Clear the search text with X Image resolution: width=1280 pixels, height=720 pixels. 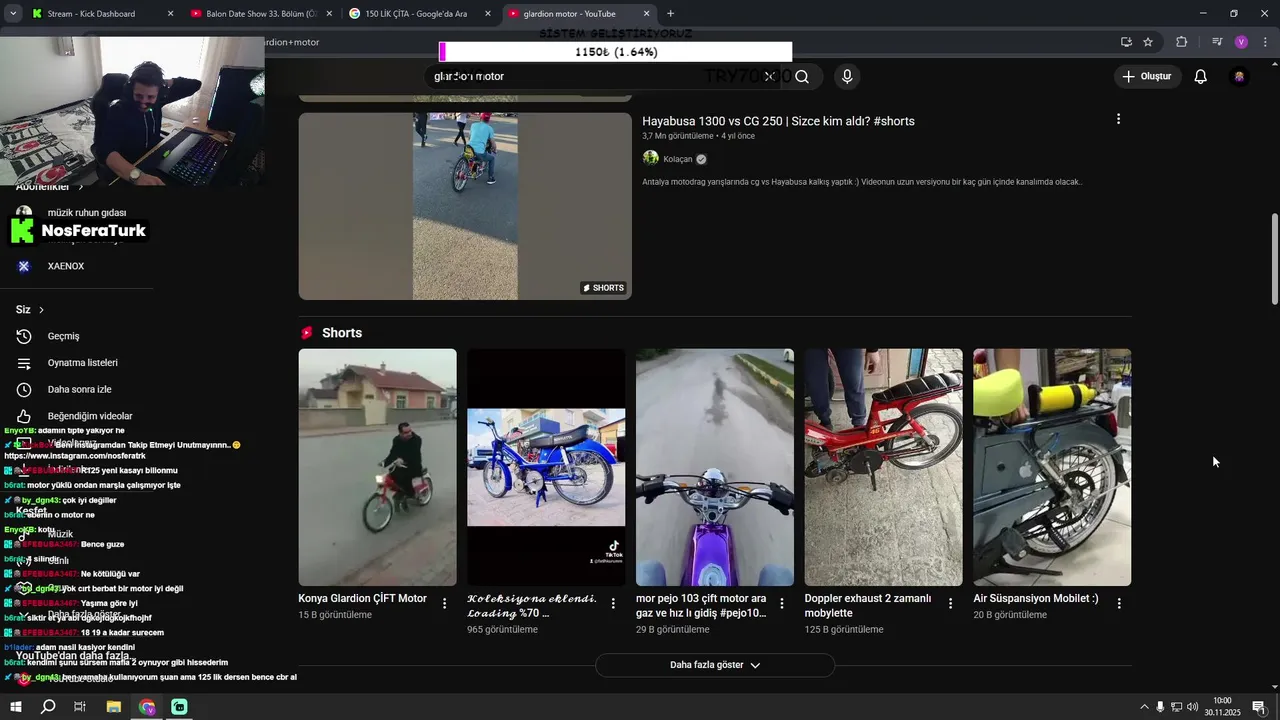[x=769, y=77]
